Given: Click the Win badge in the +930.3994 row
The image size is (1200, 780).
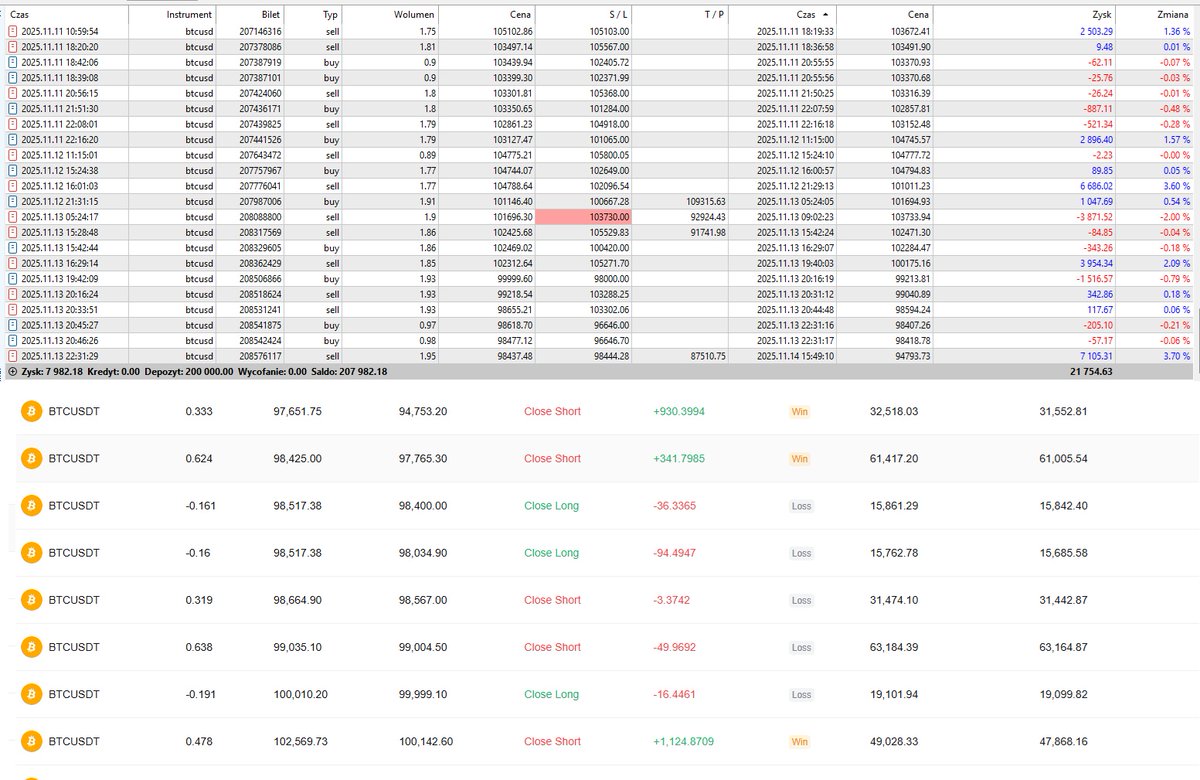Looking at the screenshot, I should click(799, 411).
